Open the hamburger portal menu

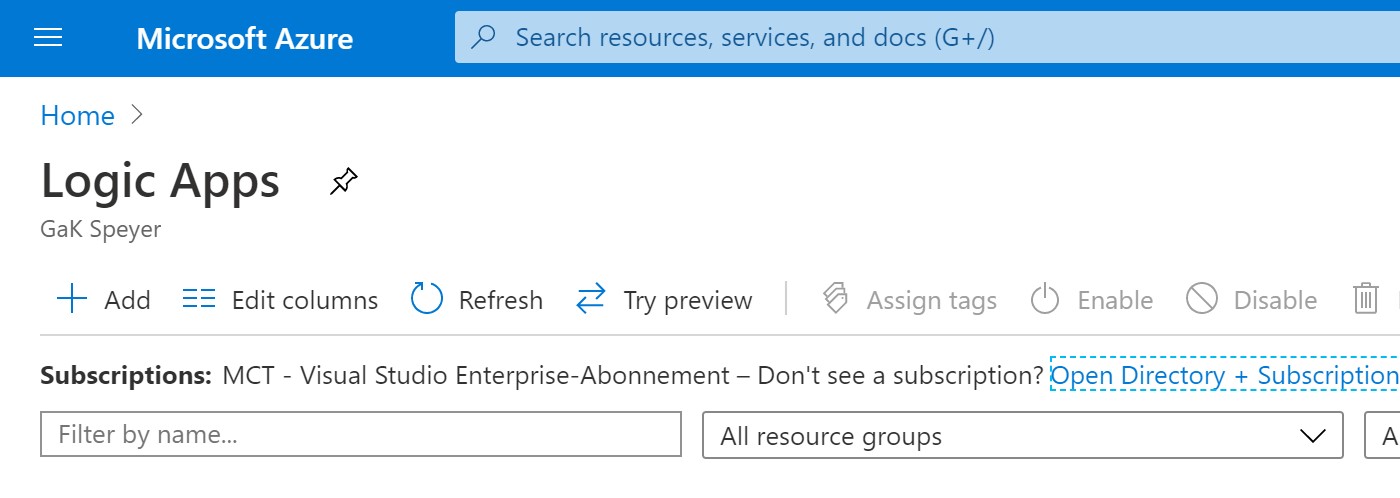tap(48, 38)
